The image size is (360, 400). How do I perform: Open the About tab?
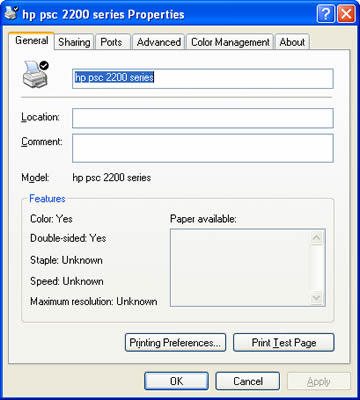292,42
